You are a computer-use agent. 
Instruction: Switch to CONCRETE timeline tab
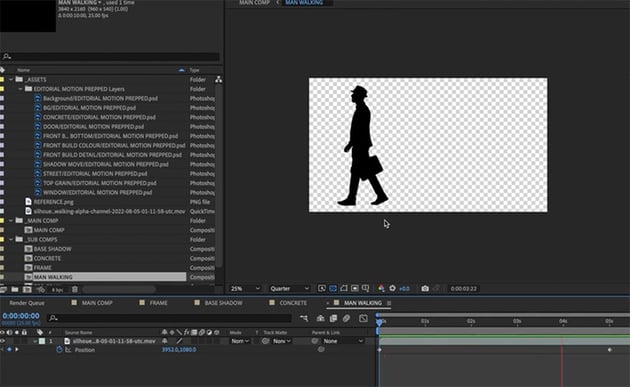click(x=293, y=303)
